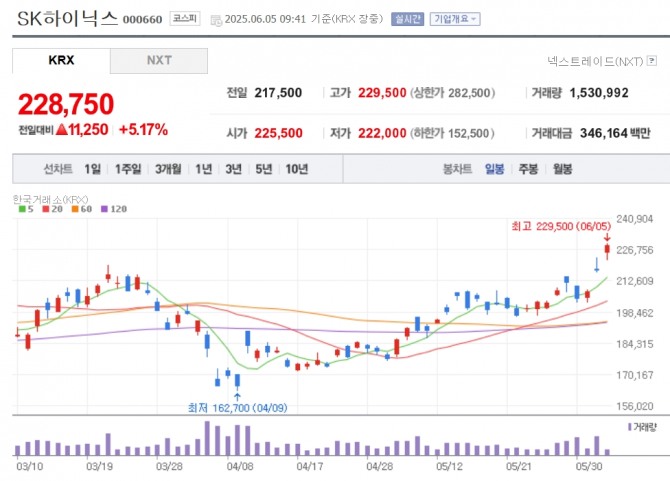
Task: Toggle the 60-day moving average legend
Action: coord(80,209)
